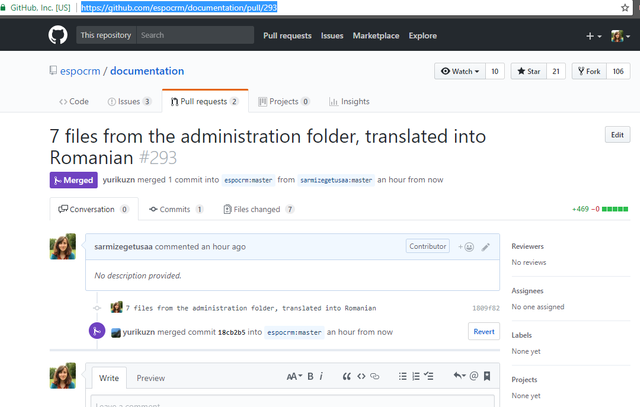Click the Contributor badge on the comment
640x407 pixels.
(x=428, y=246)
